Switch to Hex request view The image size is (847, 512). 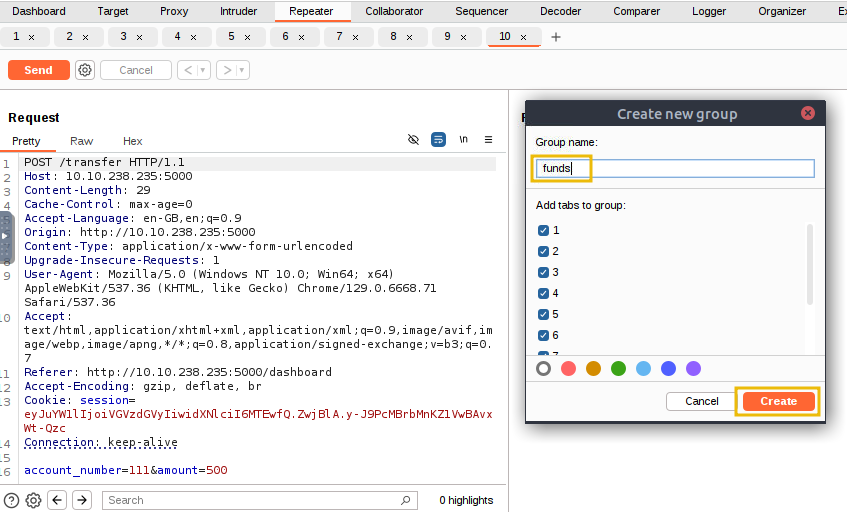132,142
